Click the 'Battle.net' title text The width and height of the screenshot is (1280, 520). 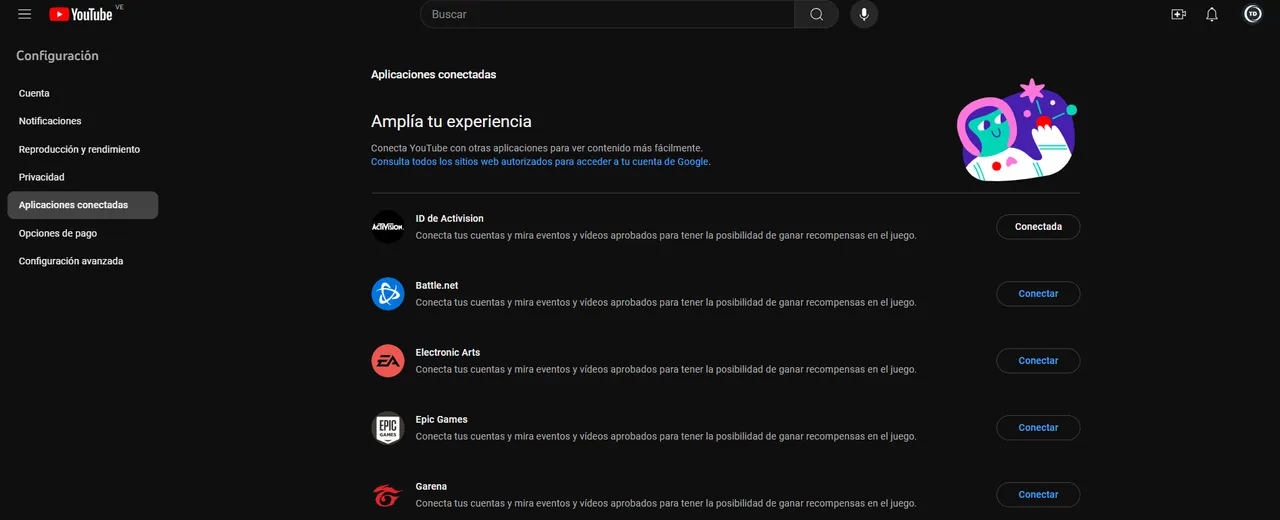coord(437,285)
